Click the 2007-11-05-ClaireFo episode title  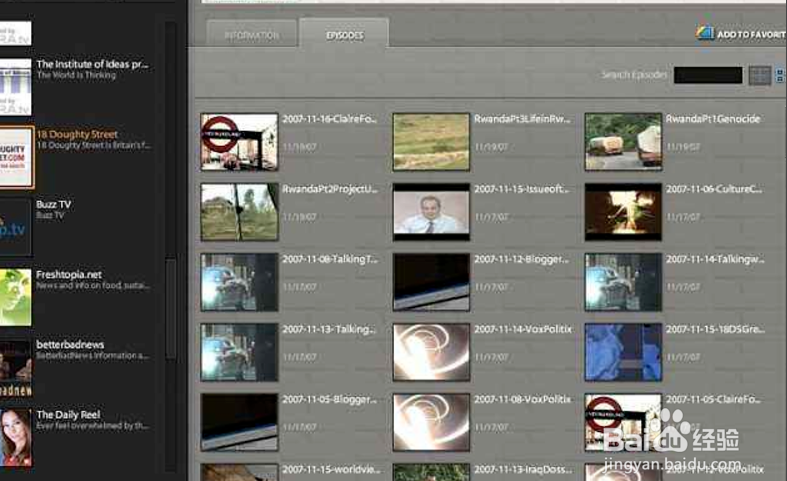coord(713,399)
